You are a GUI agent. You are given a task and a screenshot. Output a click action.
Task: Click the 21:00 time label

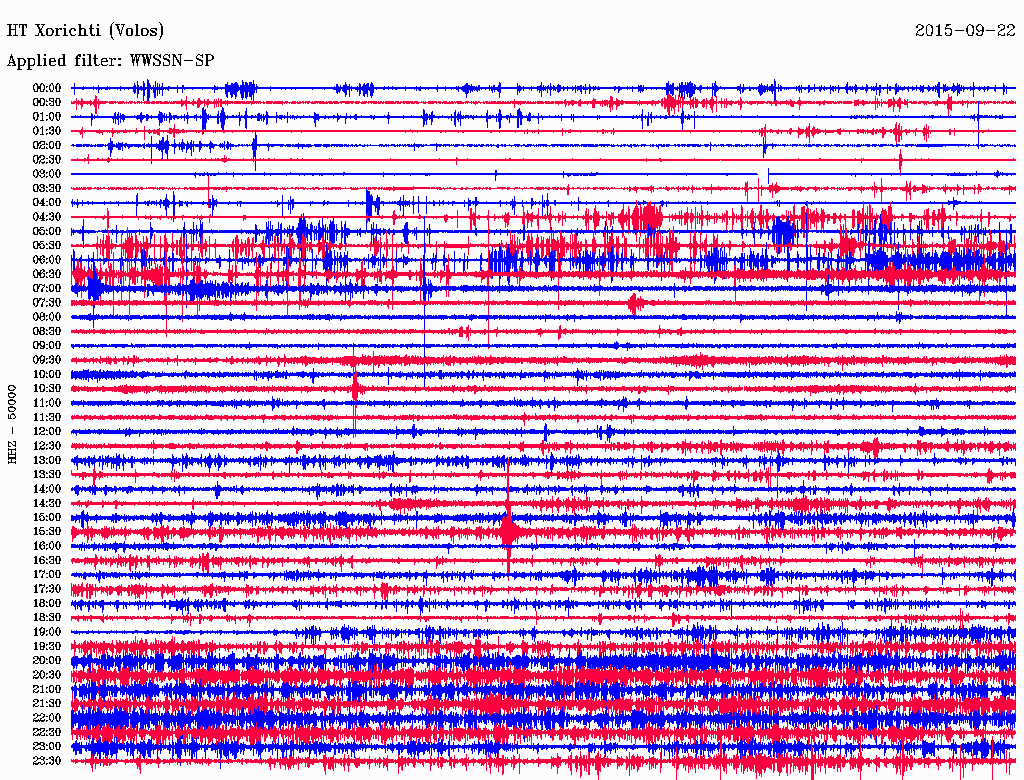pos(47,689)
